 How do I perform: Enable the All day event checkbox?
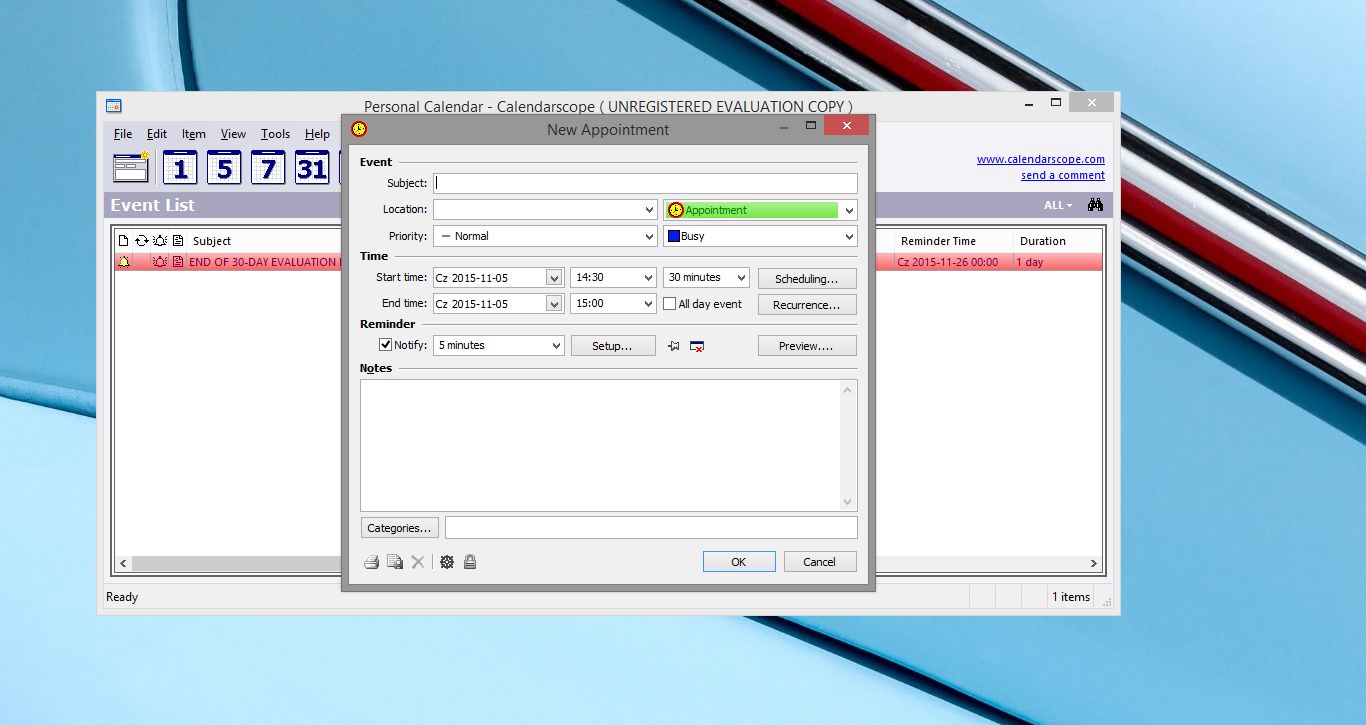point(670,303)
